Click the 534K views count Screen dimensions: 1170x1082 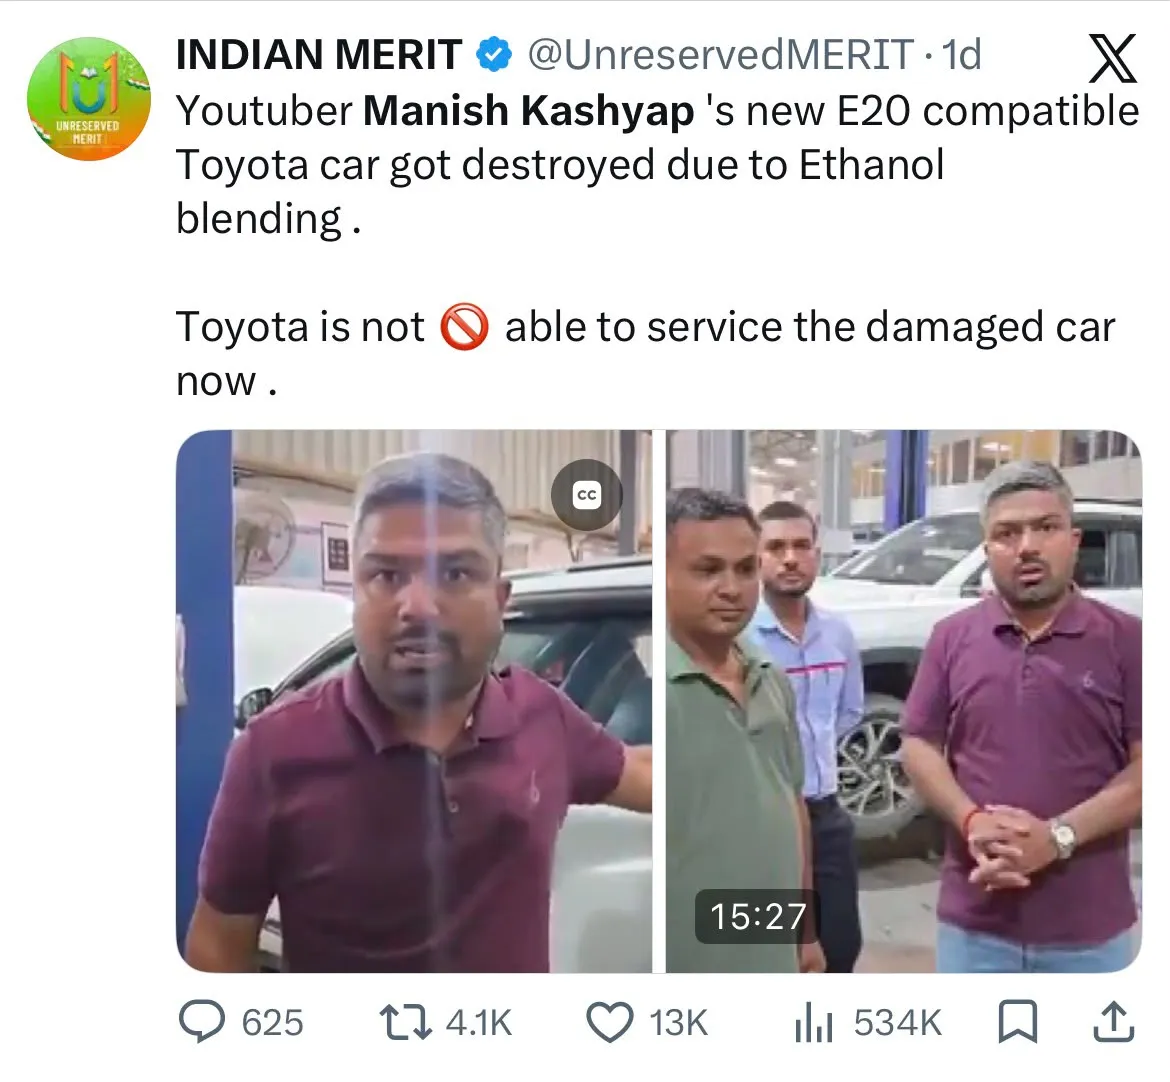click(898, 1022)
